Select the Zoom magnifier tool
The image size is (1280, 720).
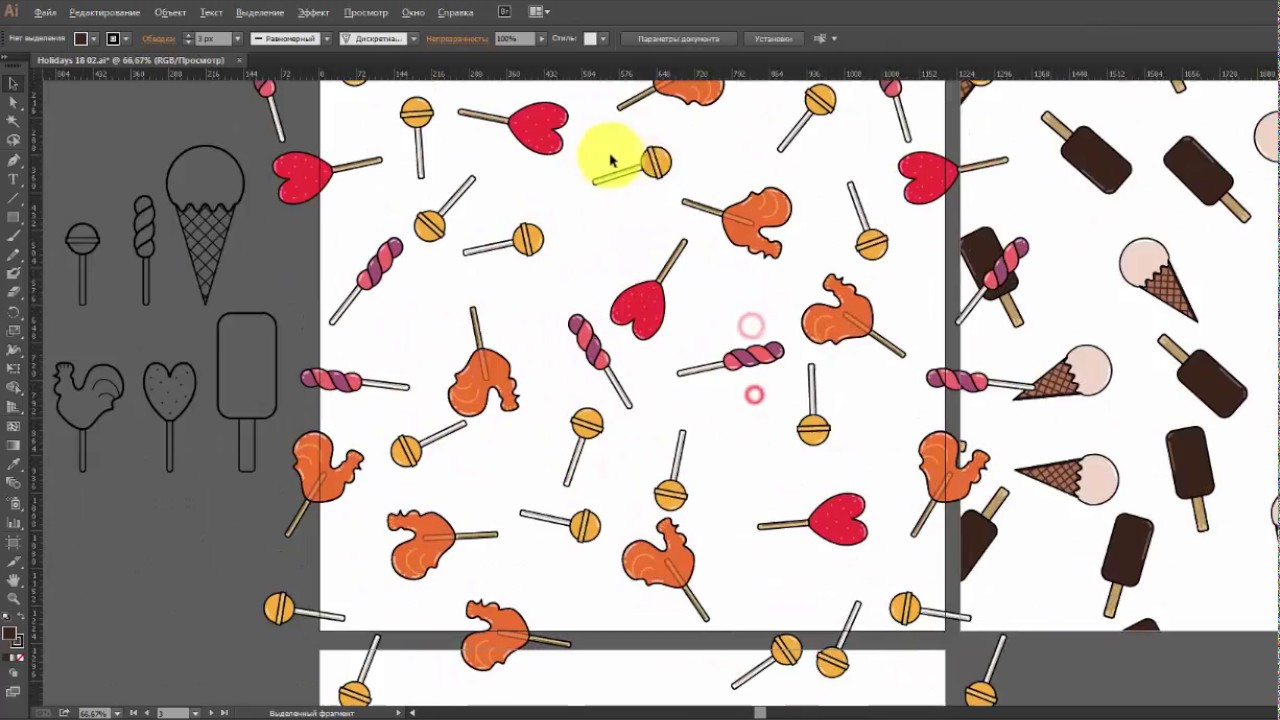[13, 598]
